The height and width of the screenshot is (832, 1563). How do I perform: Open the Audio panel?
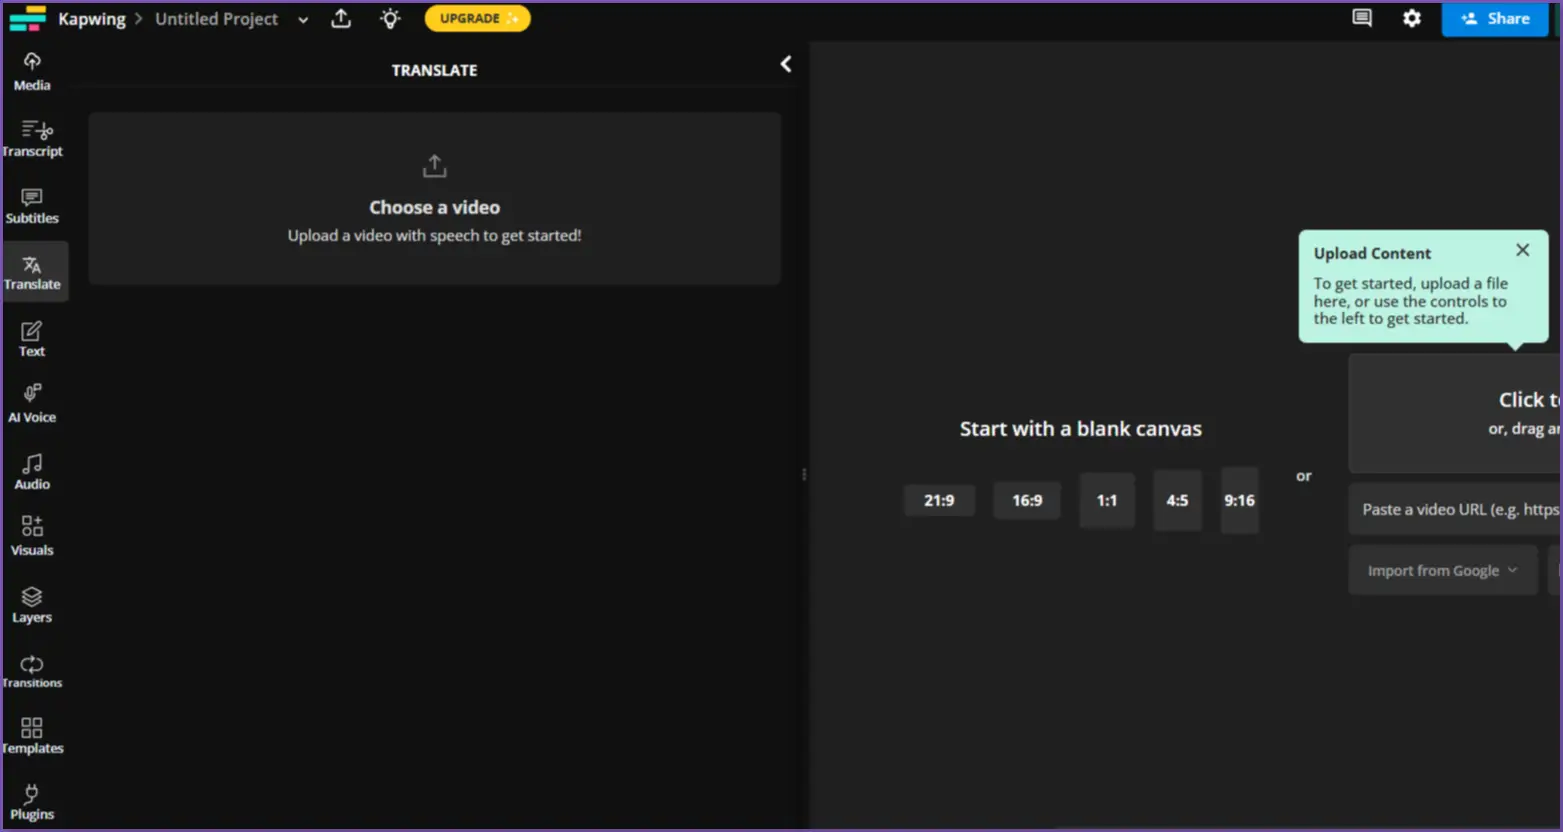(x=31, y=470)
